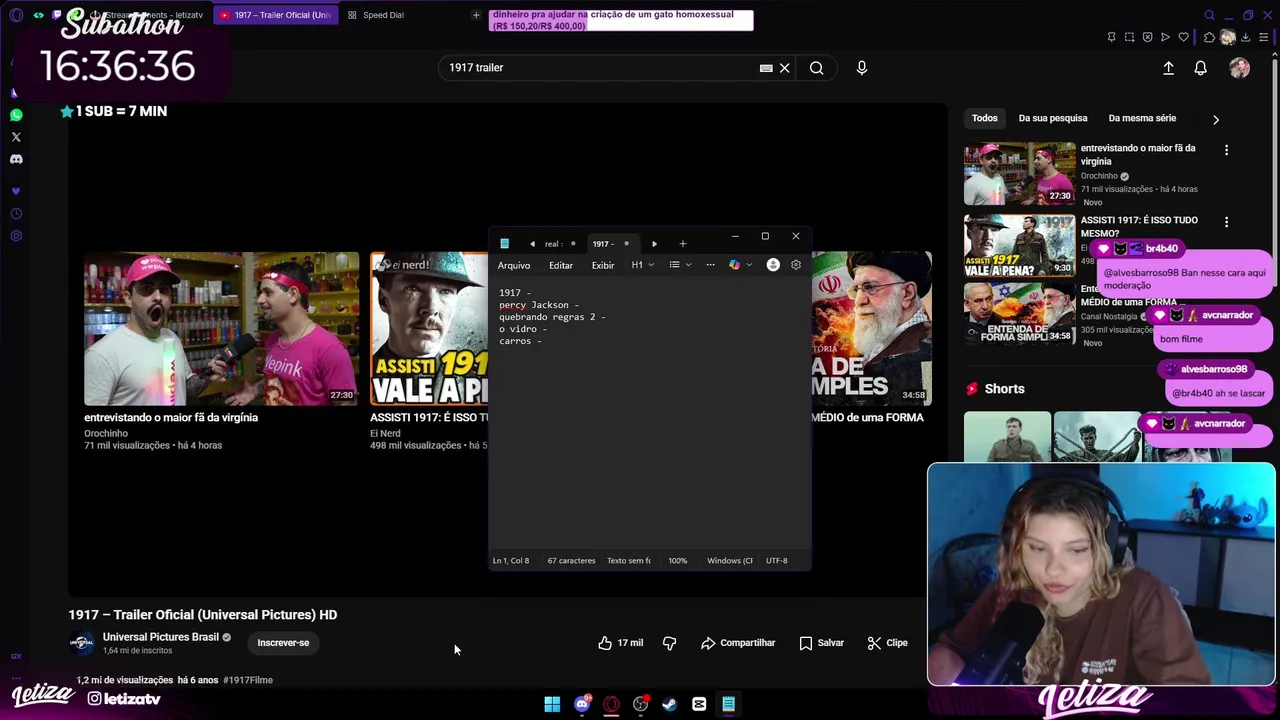Dislike the 1917 trailer video
1280x720 pixels.
(x=670, y=643)
